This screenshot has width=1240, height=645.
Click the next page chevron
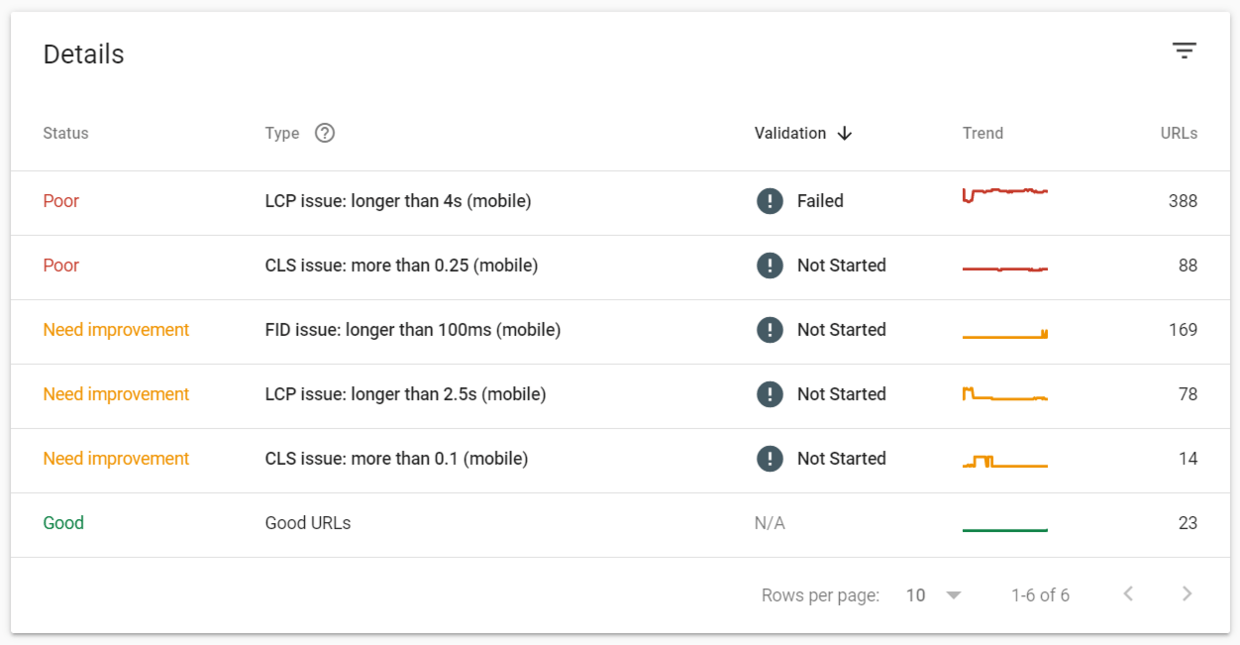(1186, 594)
